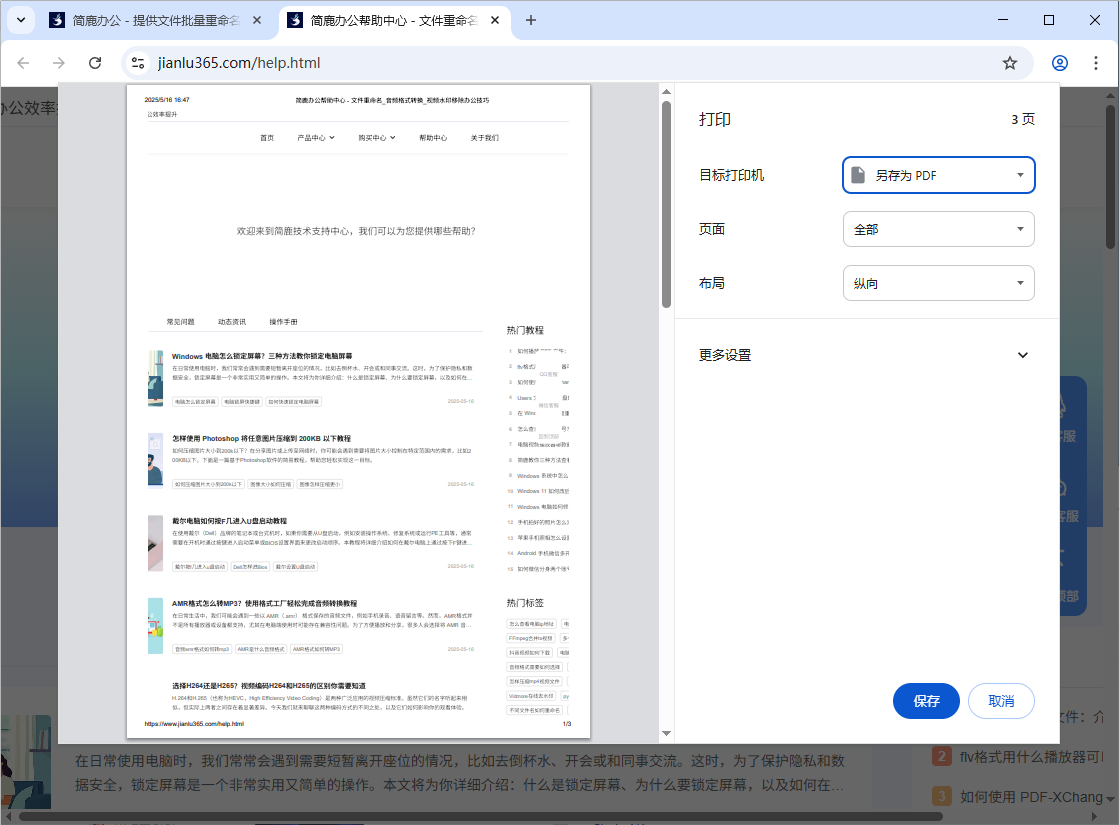
Task: Open a new tab with the plus icon
Action: pos(531,19)
